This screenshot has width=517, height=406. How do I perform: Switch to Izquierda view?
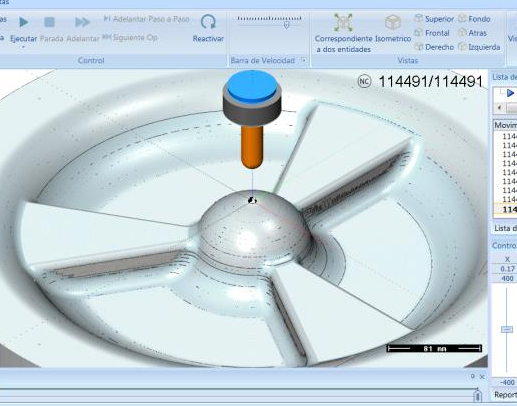[479, 47]
